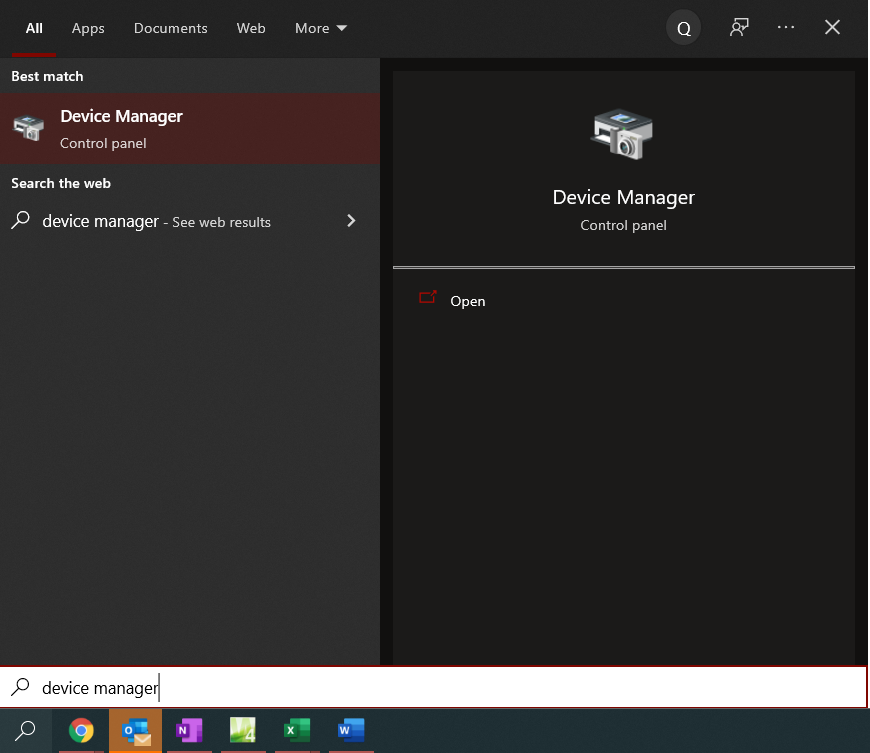Switch to the Web tab
The width and height of the screenshot is (870, 753).
(251, 28)
